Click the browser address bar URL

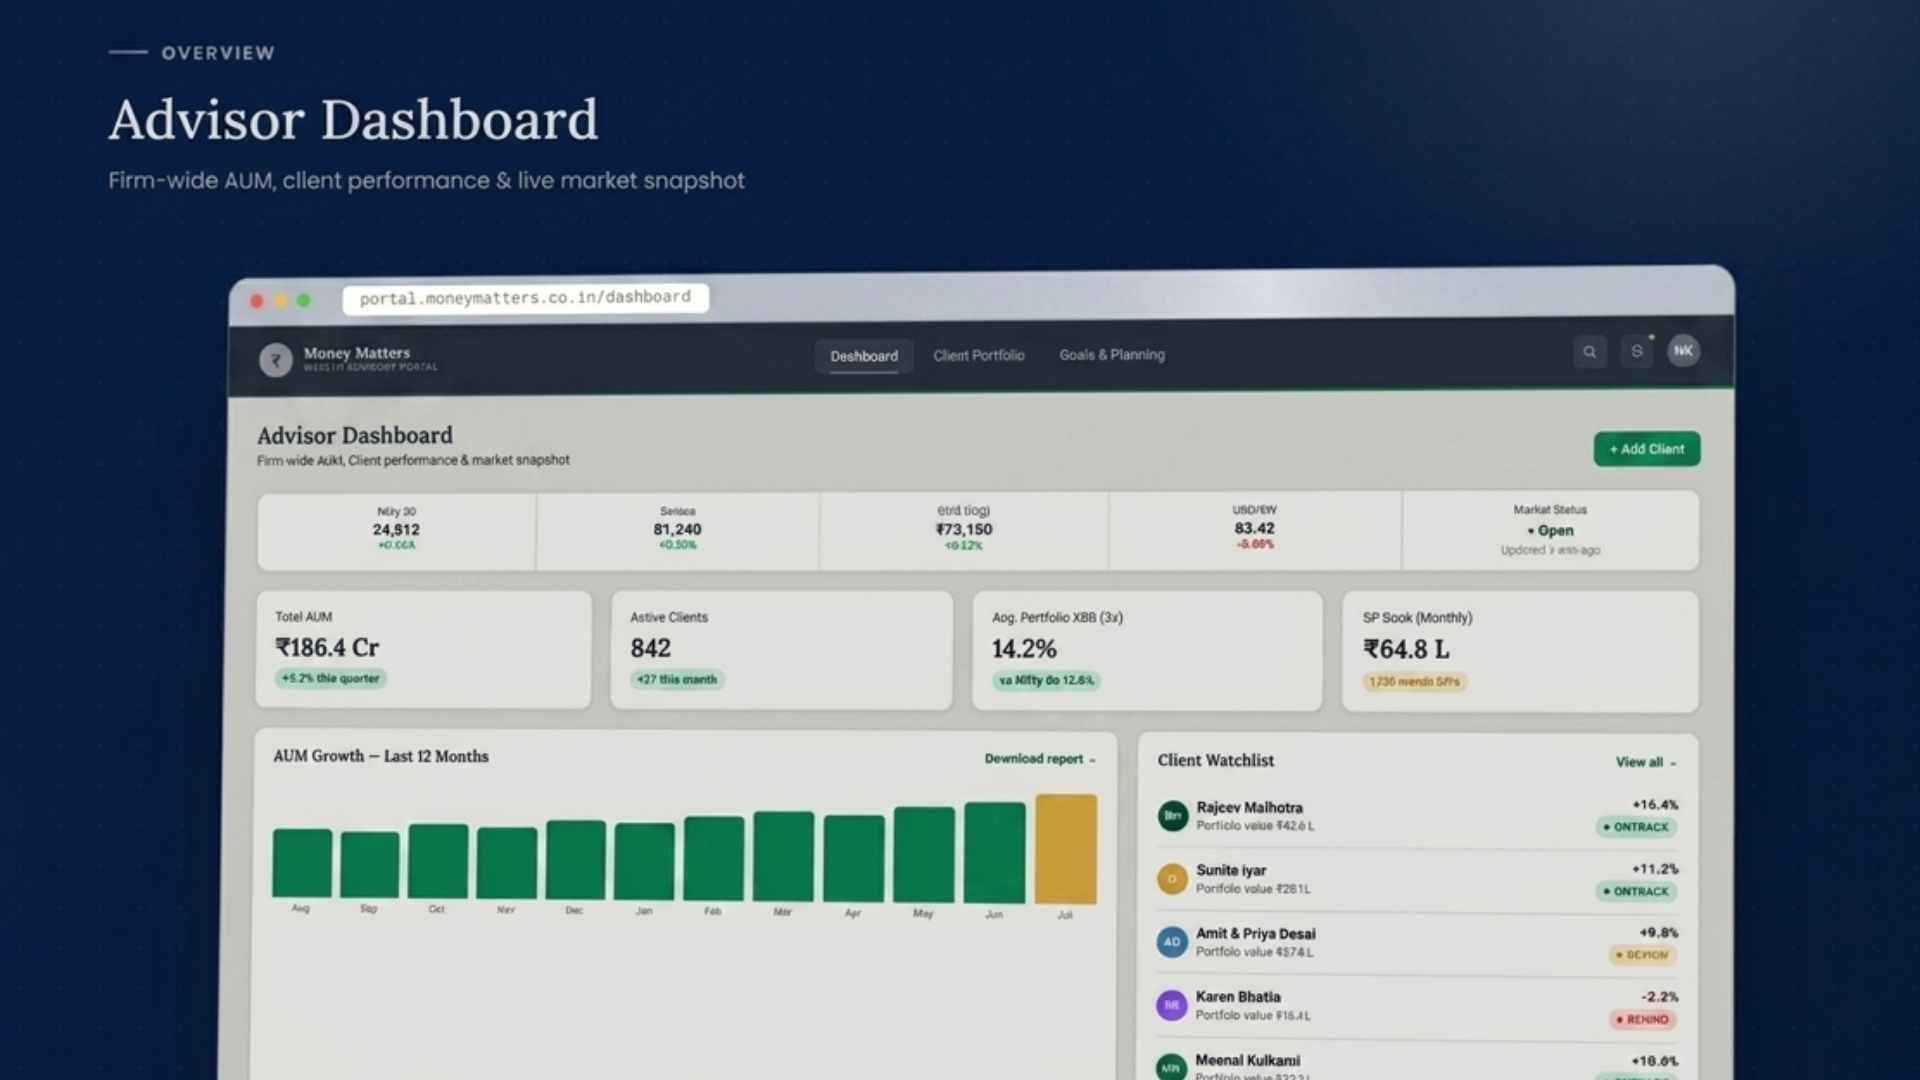coord(525,298)
